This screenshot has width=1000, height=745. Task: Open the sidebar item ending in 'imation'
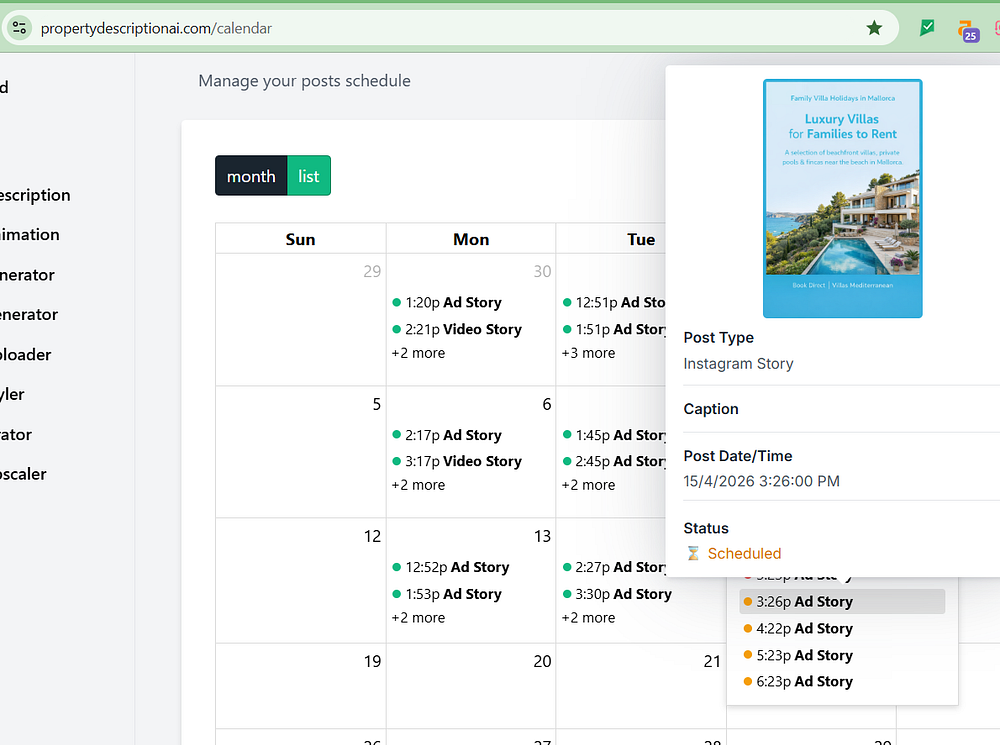click(29, 235)
